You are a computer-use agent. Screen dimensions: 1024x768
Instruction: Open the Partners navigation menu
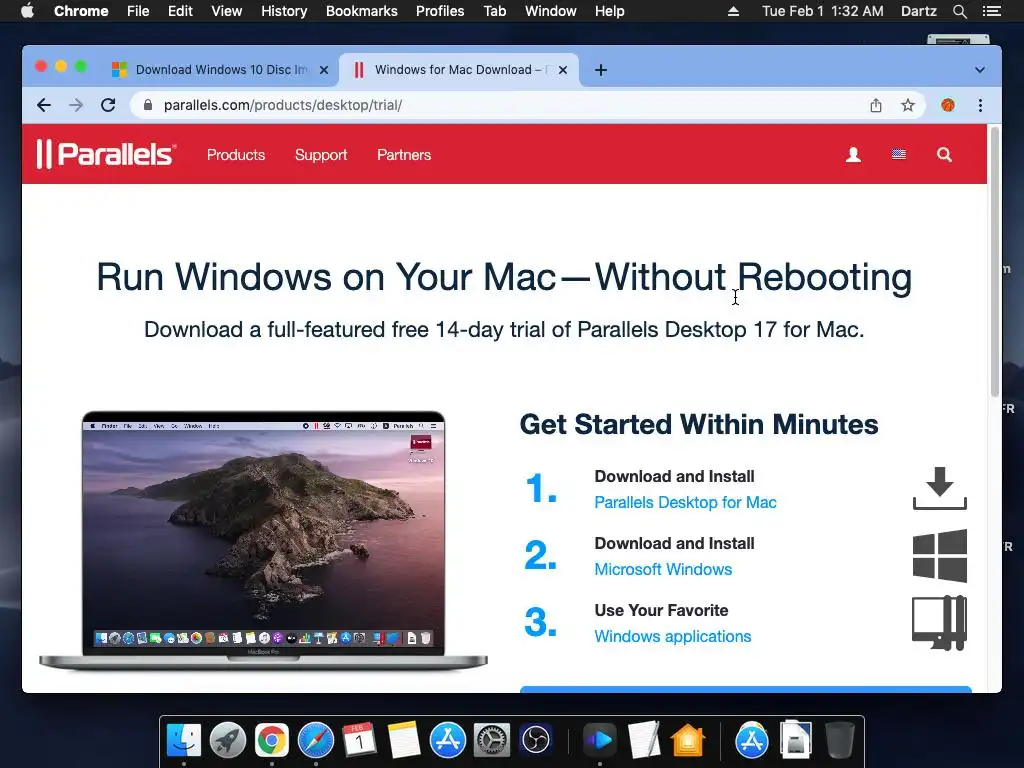coord(404,155)
